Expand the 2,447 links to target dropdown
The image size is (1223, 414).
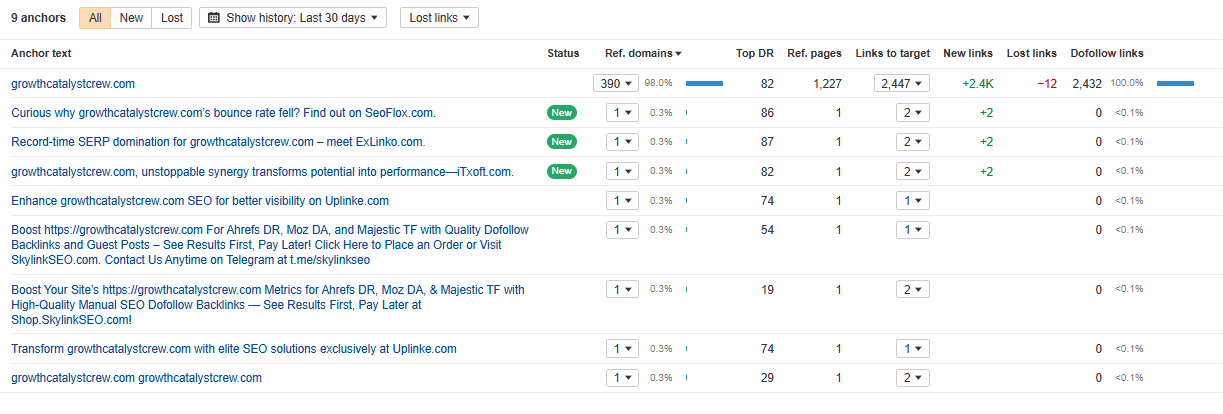pyautogui.click(x=902, y=84)
